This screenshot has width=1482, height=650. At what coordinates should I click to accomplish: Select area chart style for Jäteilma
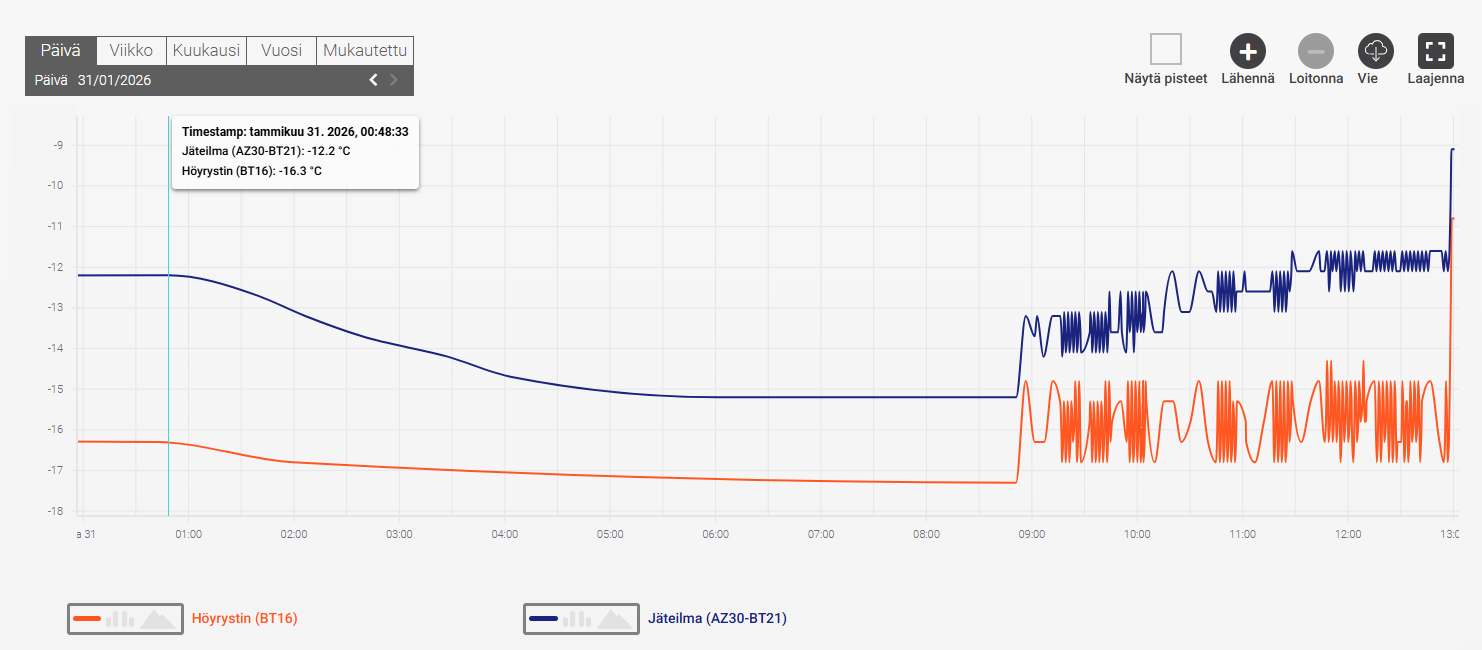613,619
